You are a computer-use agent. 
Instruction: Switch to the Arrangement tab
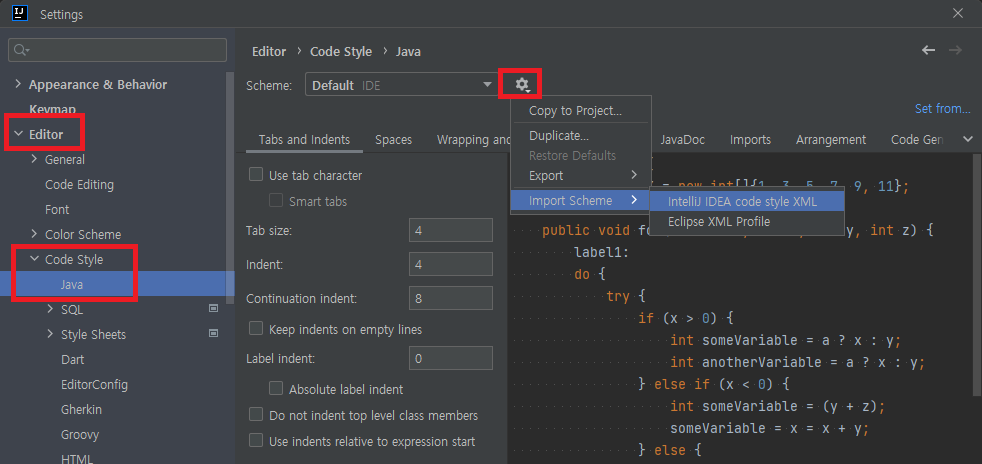point(830,139)
